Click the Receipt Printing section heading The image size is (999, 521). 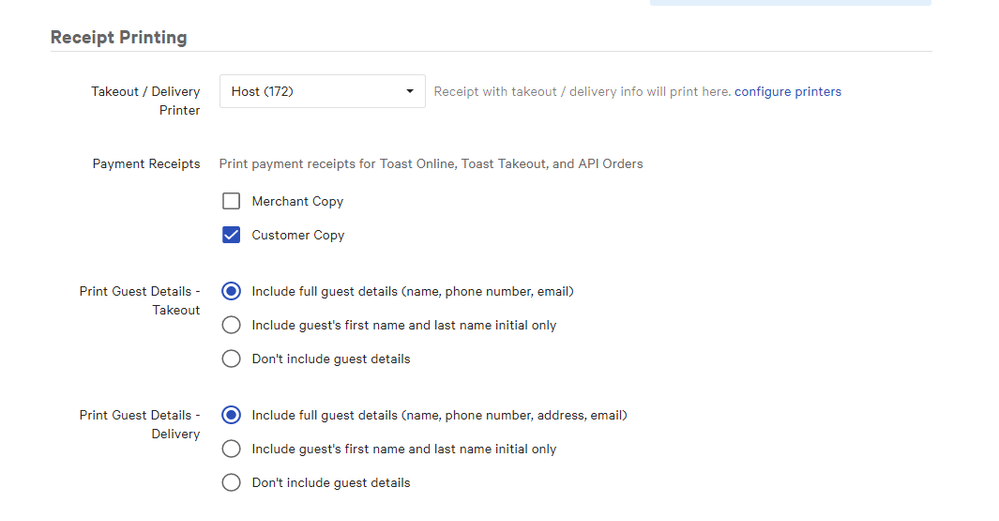click(x=119, y=38)
